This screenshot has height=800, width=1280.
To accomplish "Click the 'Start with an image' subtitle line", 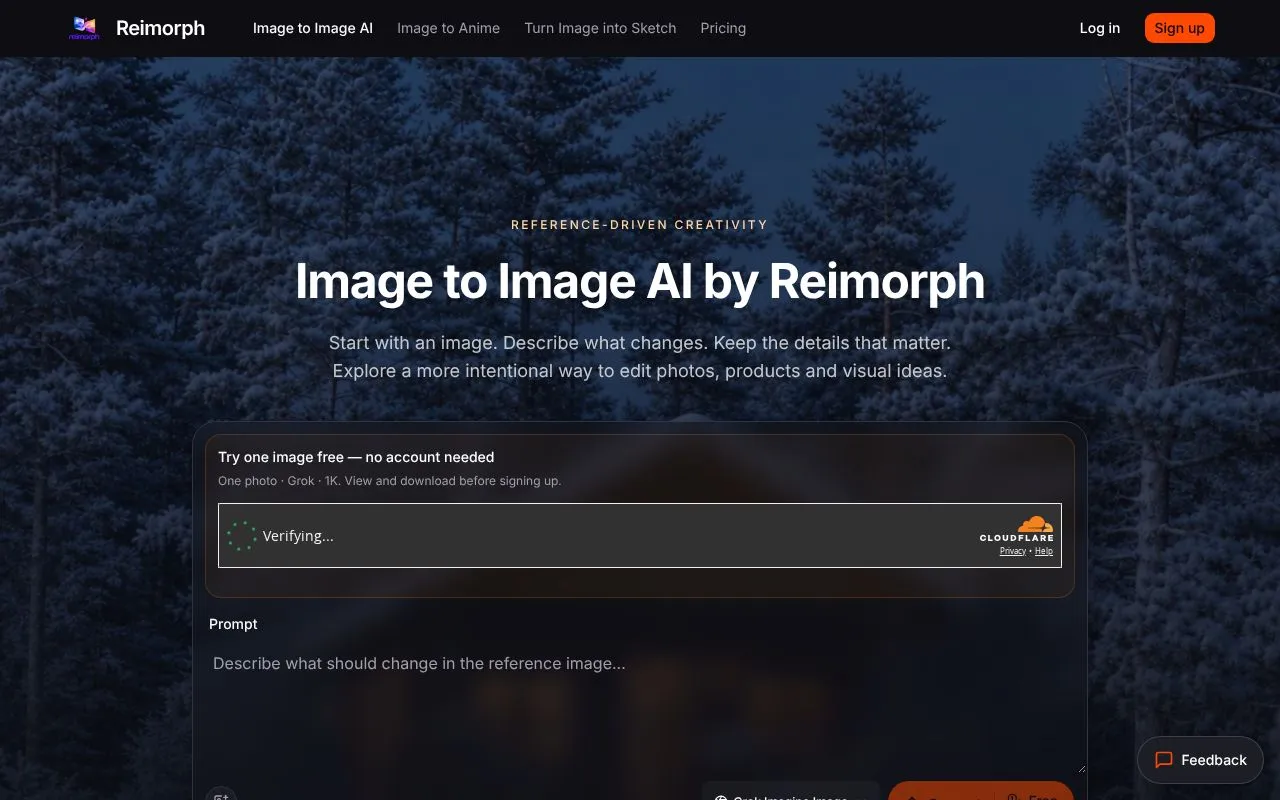I will tap(640, 343).
